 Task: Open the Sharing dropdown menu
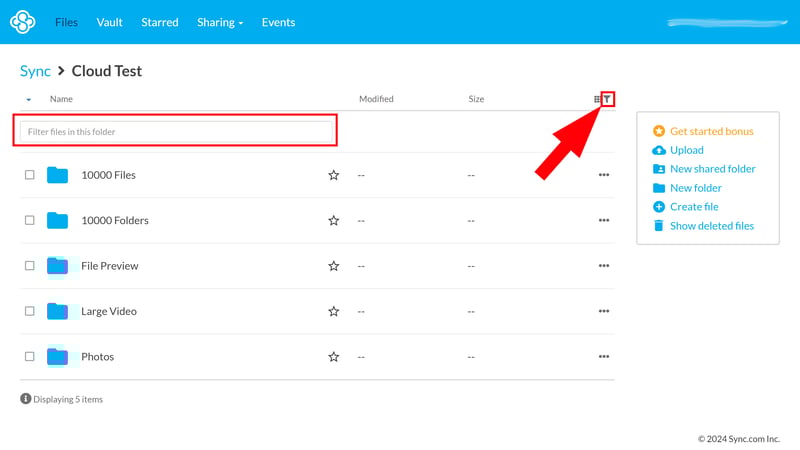tap(220, 22)
